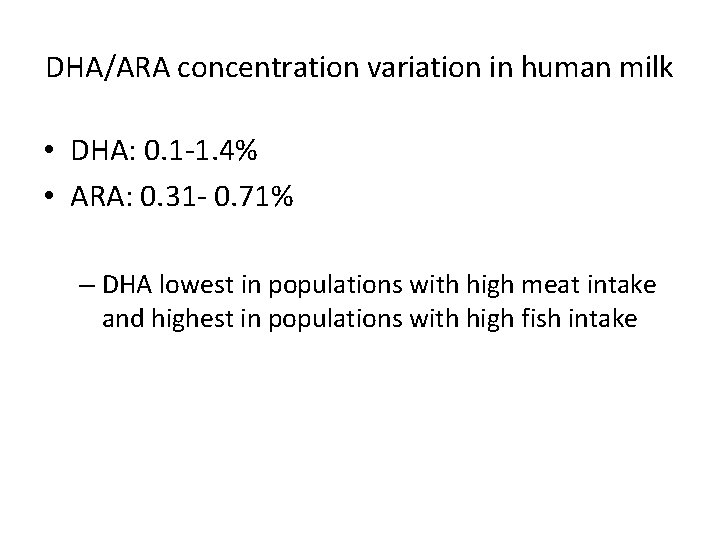Select the first bullet point marker

(x=50, y=153)
